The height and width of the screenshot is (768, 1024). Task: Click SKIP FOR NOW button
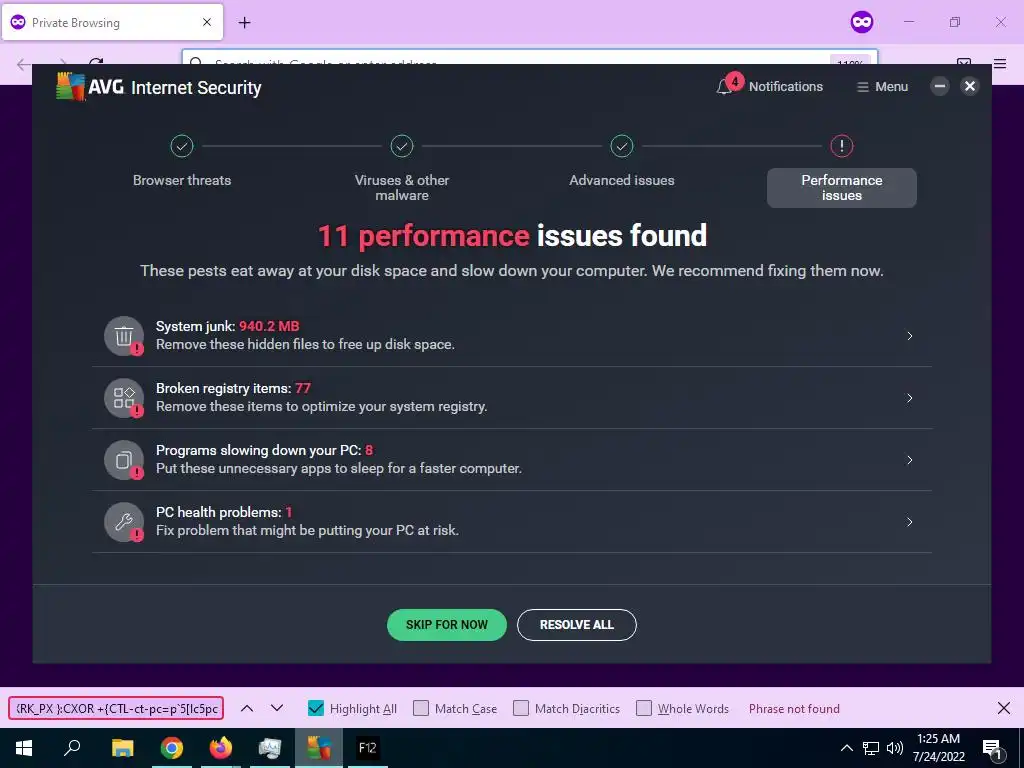click(447, 625)
